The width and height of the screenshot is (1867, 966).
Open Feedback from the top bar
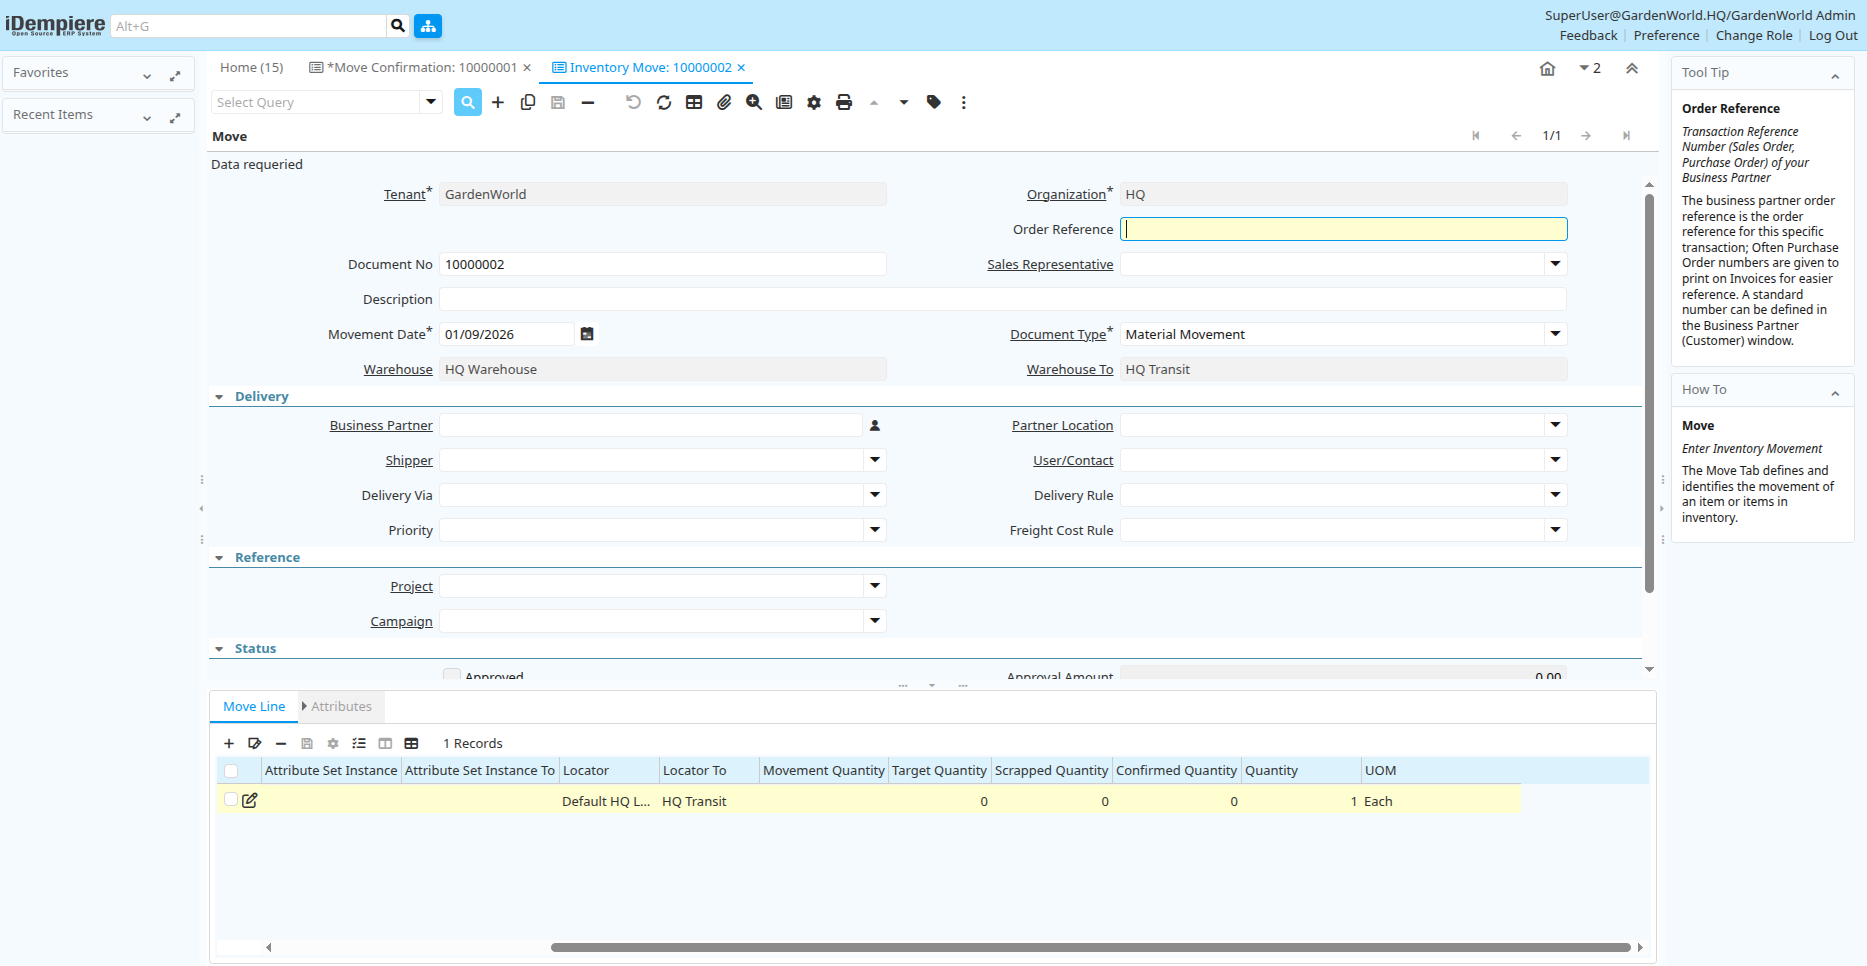click(1588, 35)
